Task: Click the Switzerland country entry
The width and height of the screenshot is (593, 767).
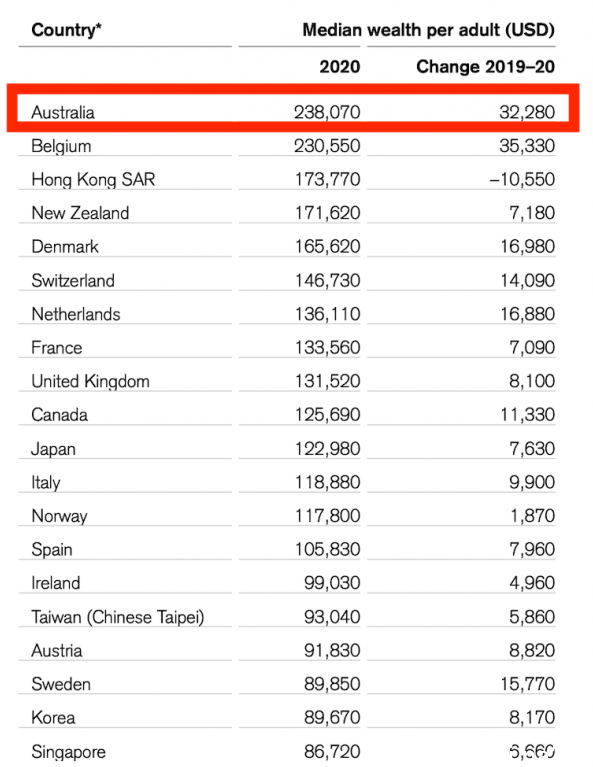Action: (x=73, y=280)
